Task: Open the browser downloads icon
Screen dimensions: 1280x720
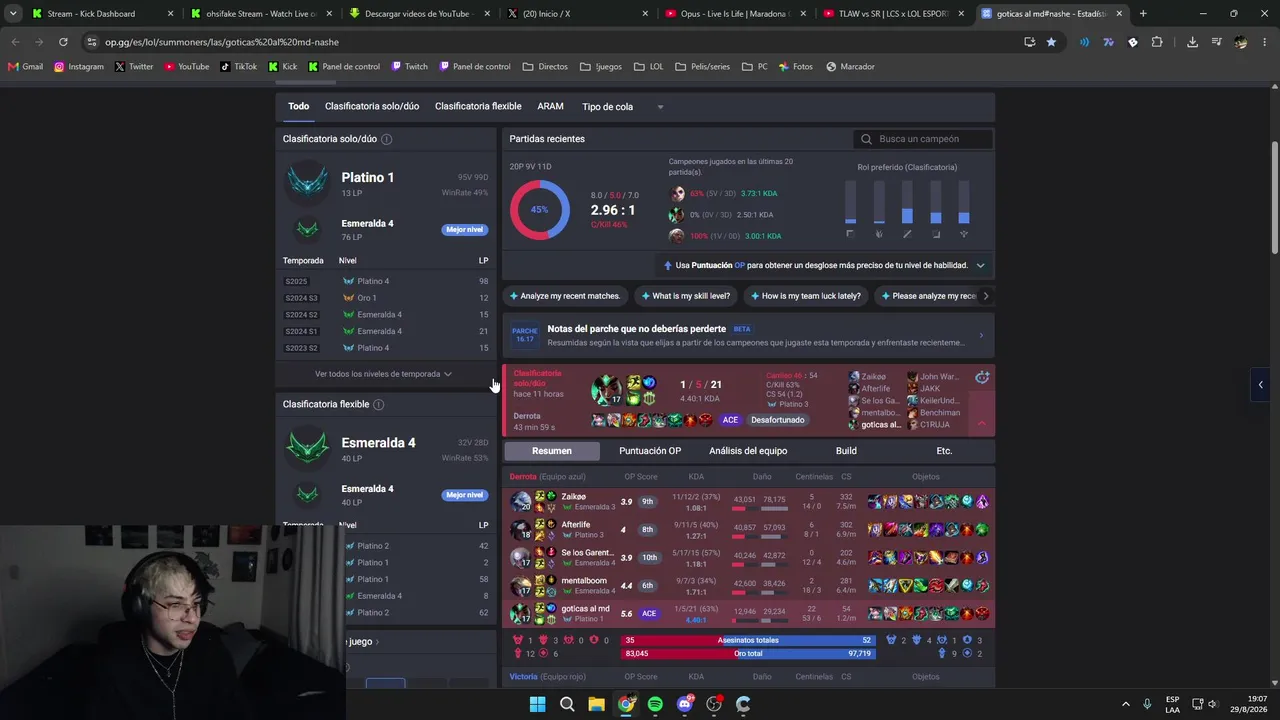Action: [1192, 42]
